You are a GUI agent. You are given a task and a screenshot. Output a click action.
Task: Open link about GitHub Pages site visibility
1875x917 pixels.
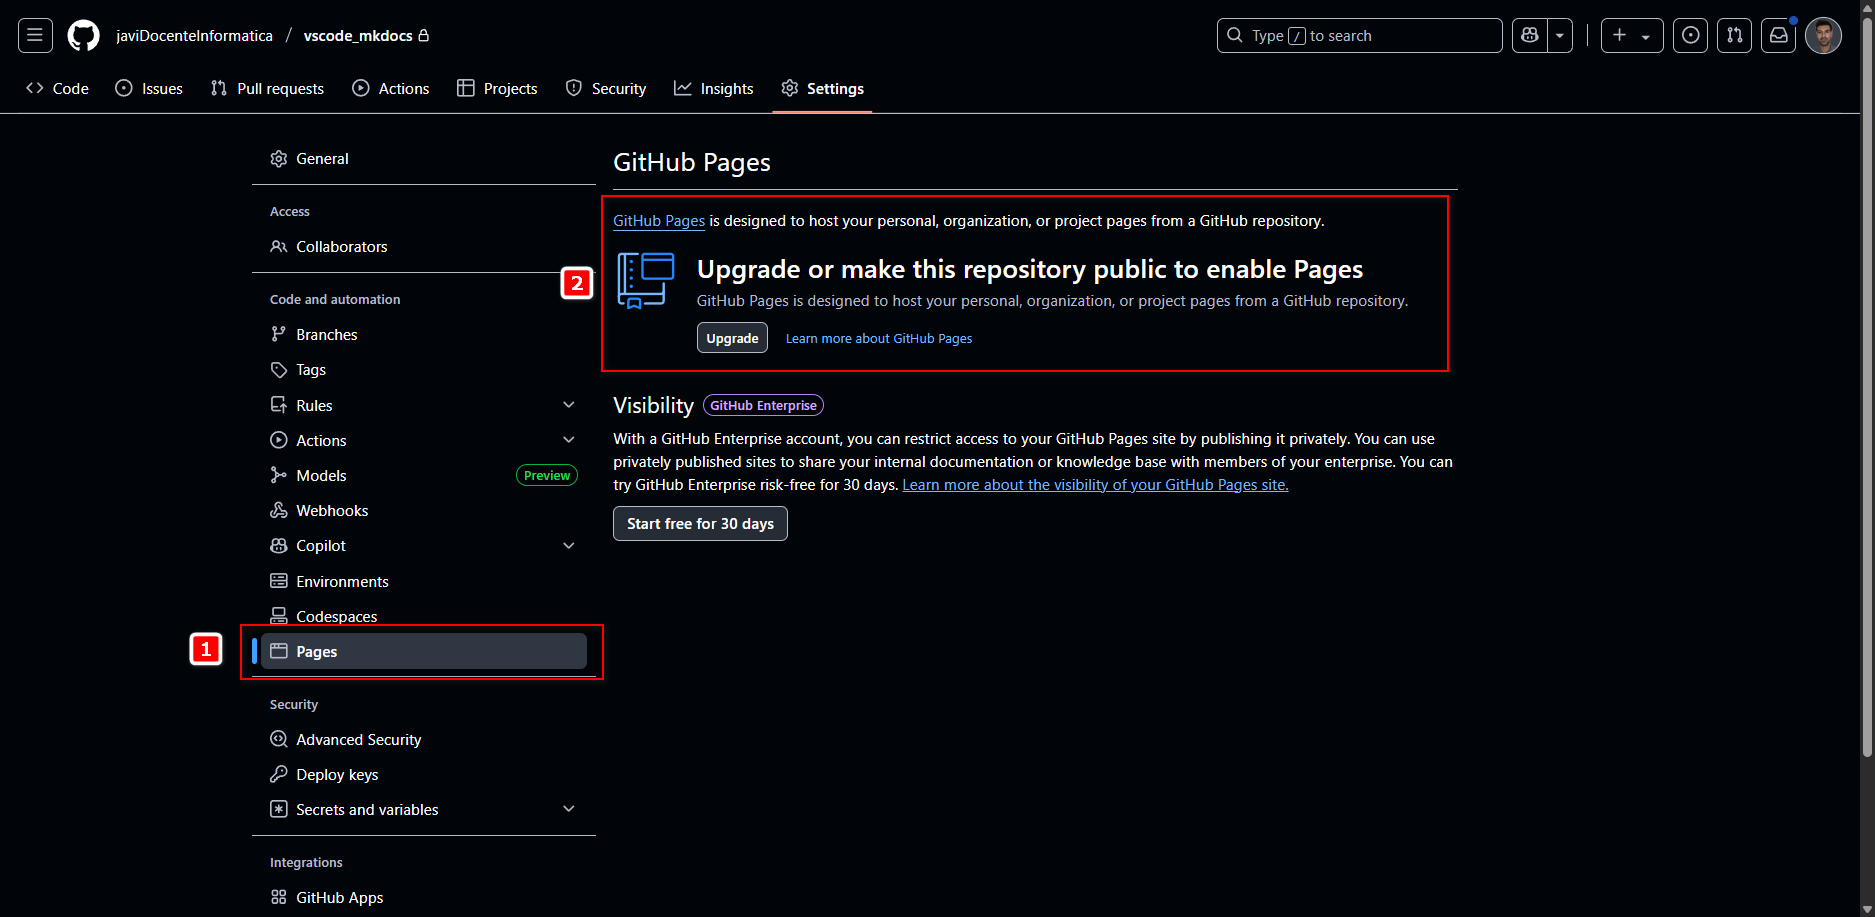[x=1095, y=485]
